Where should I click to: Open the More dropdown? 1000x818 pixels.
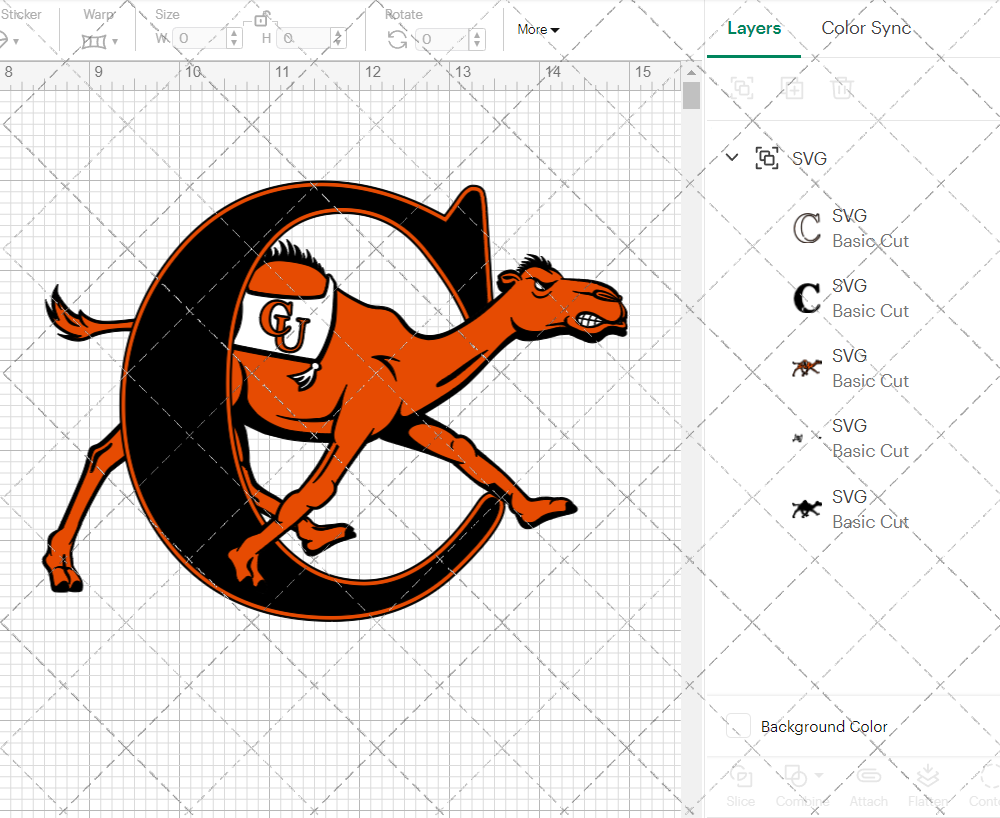(x=537, y=30)
